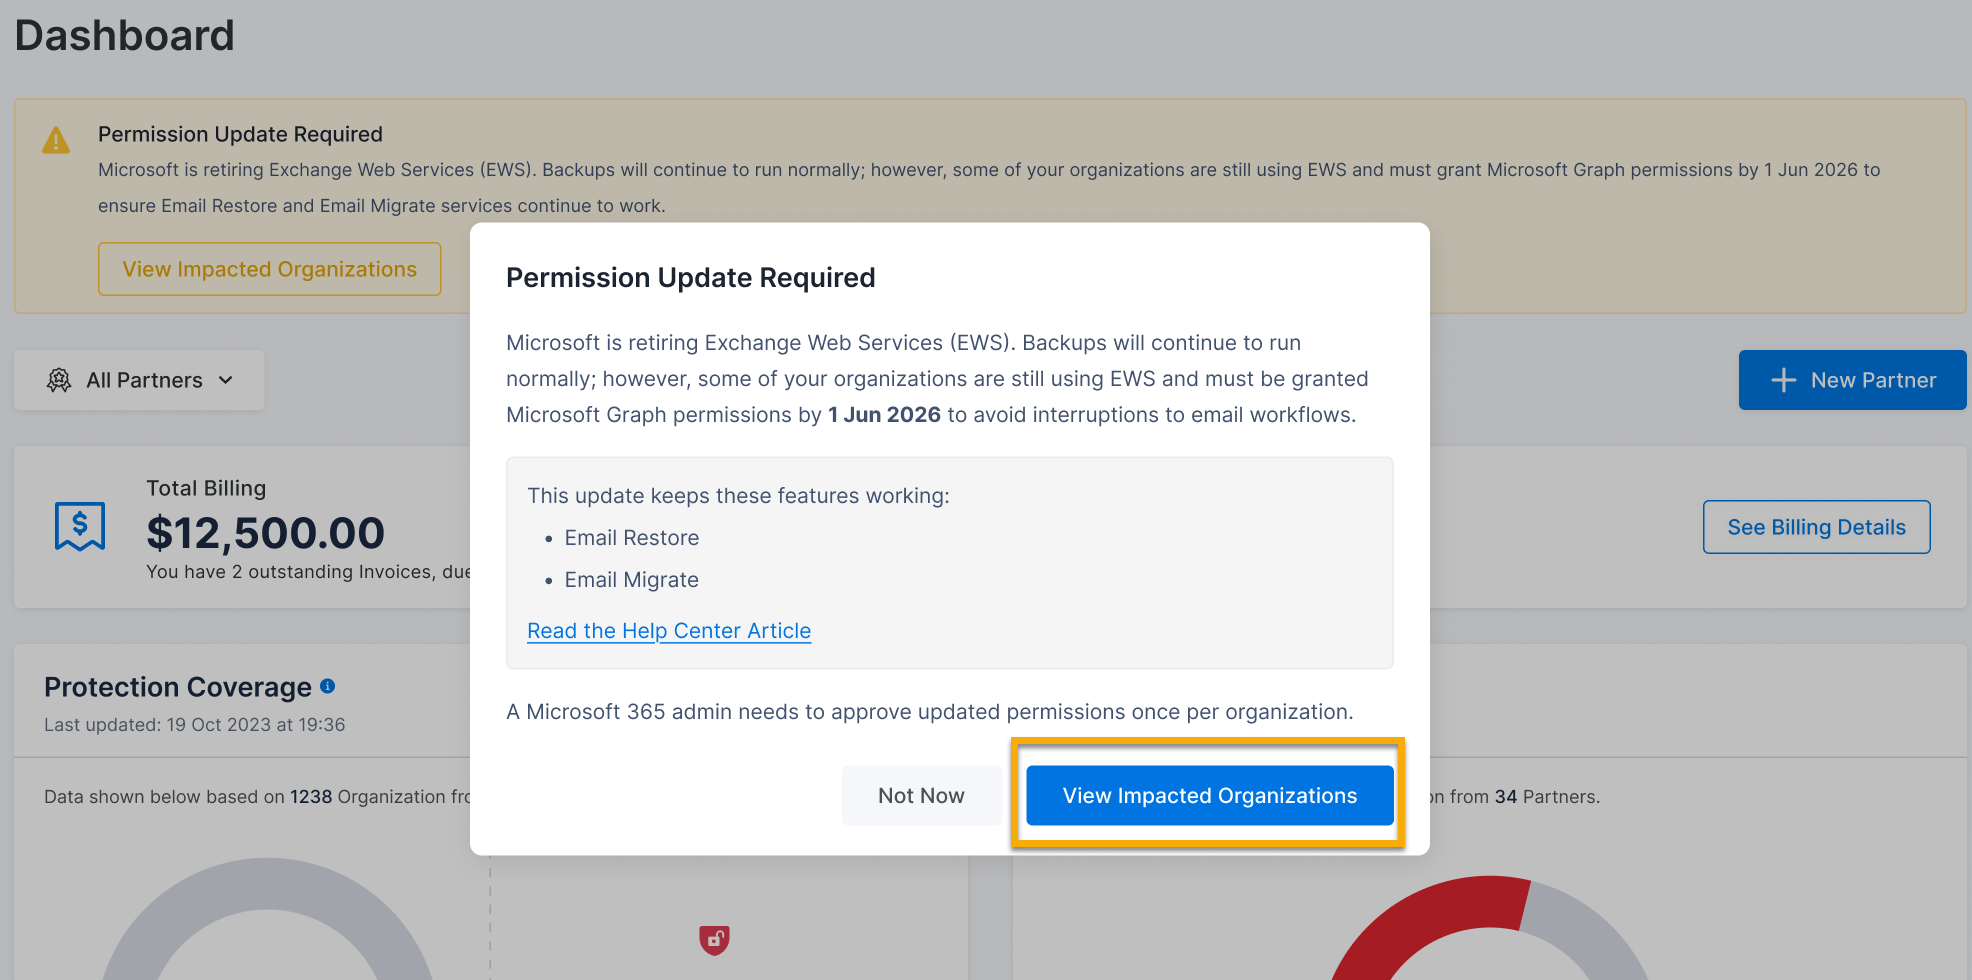1972x980 pixels.
Task: Click the partners badge icon beside All Partners
Action: (59, 380)
